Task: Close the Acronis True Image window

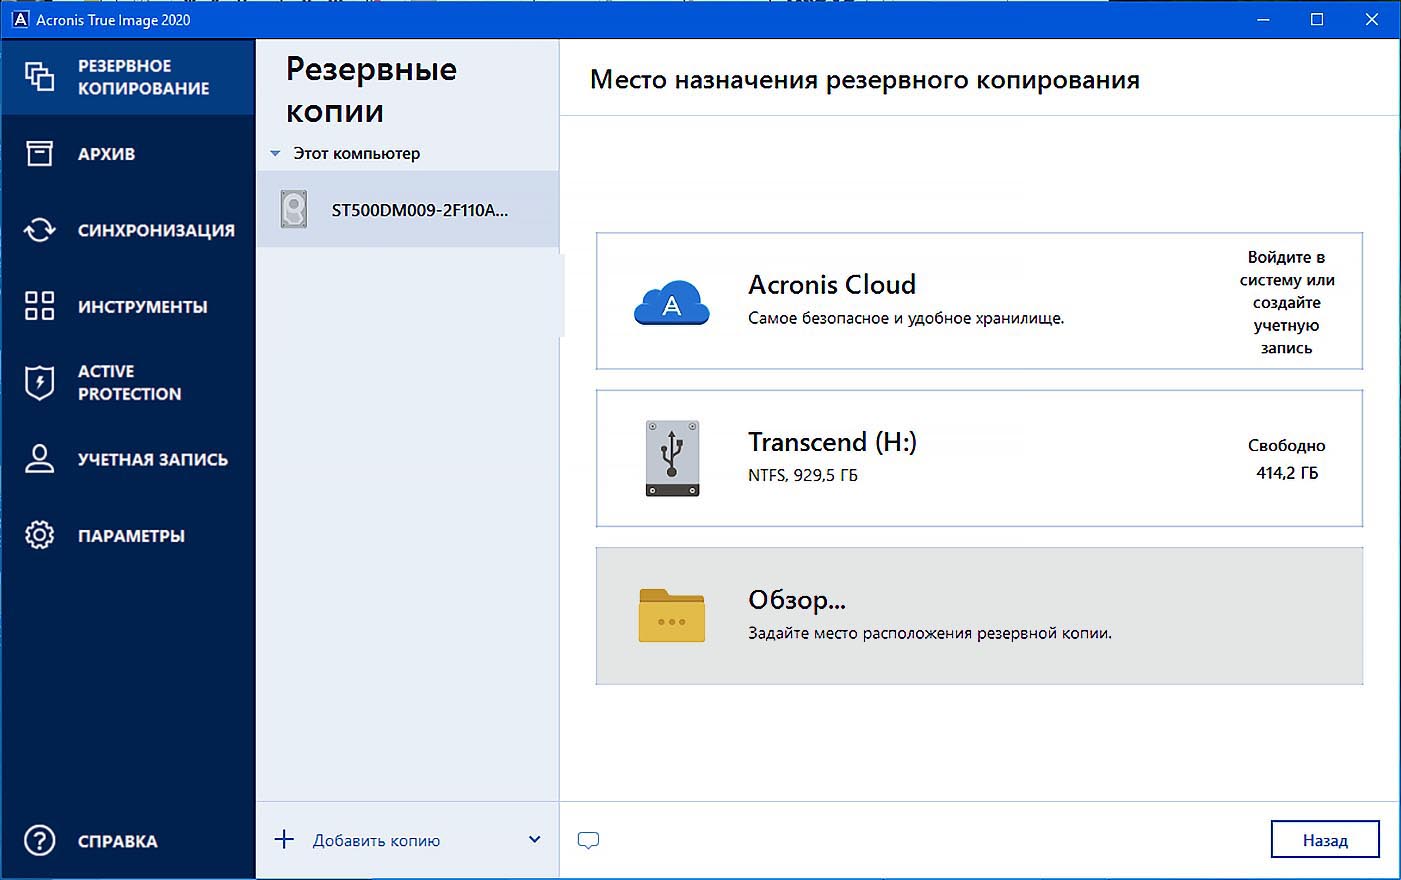Action: (1372, 19)
